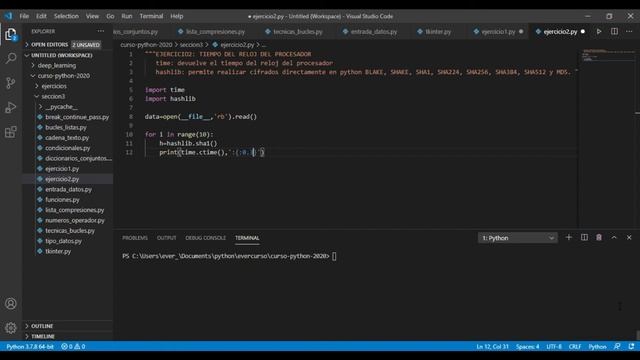
Task: Open cadena_texto.py in explorer
Action: (x=67, y=138)
